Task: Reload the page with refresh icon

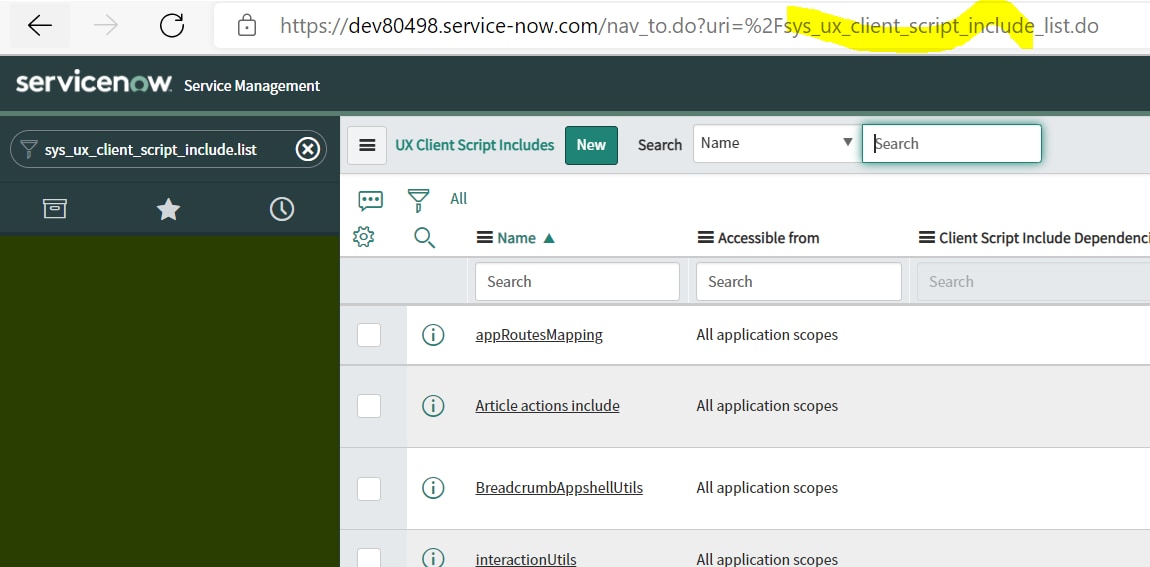Action: 172,26
